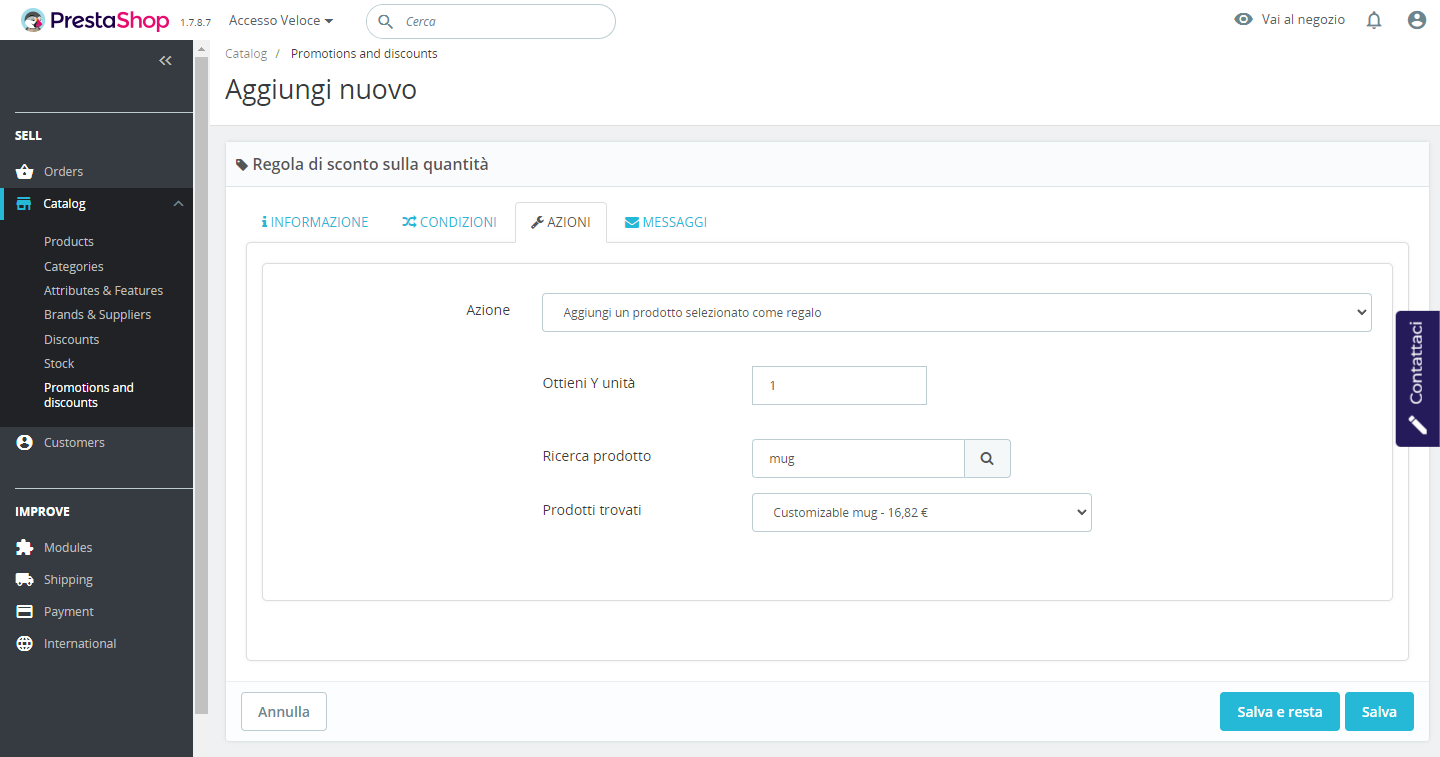Select the Azioni tab

[x=561, y=222]
